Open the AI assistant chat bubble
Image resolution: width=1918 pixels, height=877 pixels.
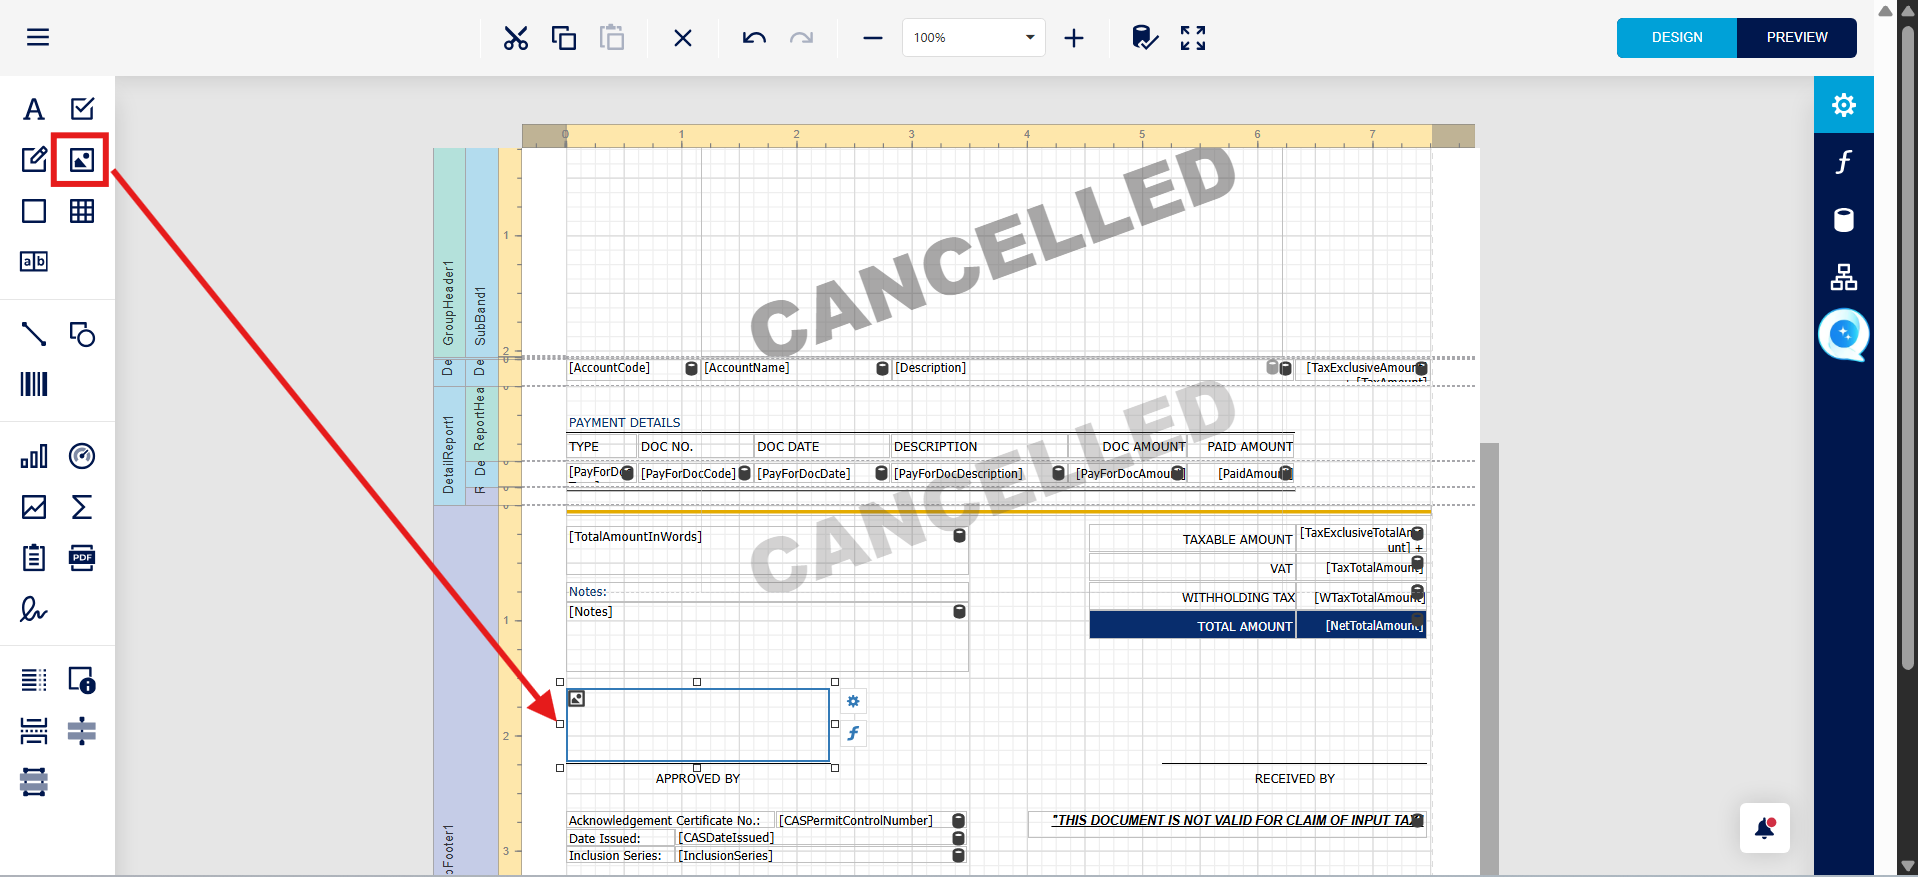point(1844,335)
